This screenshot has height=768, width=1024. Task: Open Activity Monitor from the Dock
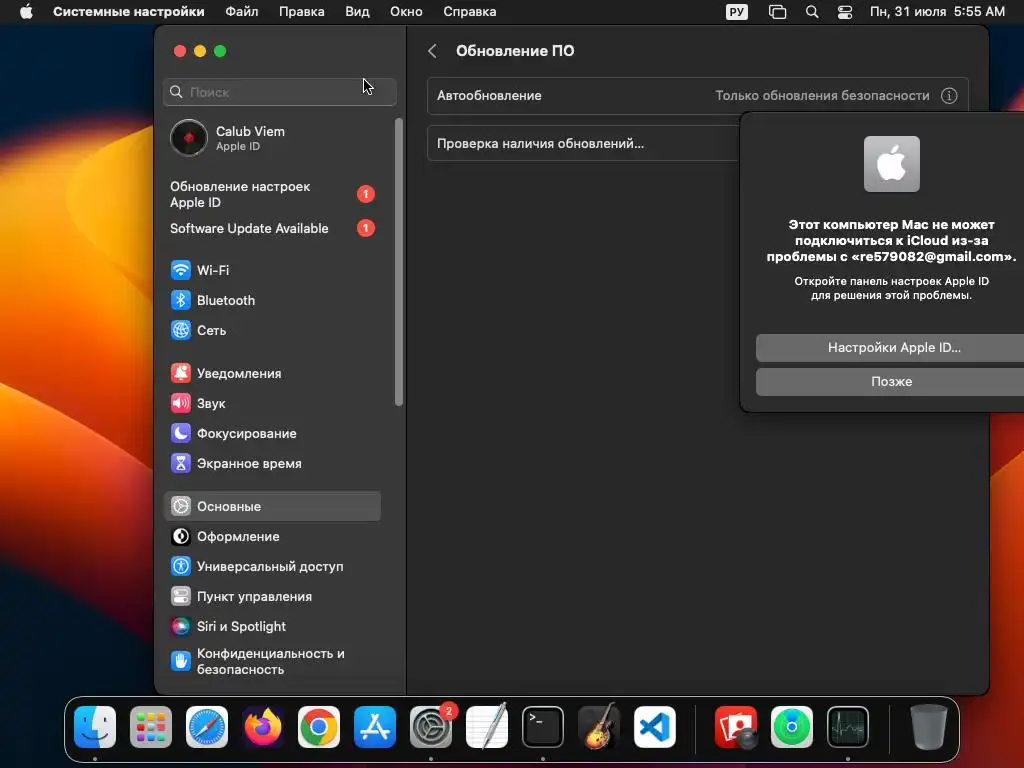848,727
